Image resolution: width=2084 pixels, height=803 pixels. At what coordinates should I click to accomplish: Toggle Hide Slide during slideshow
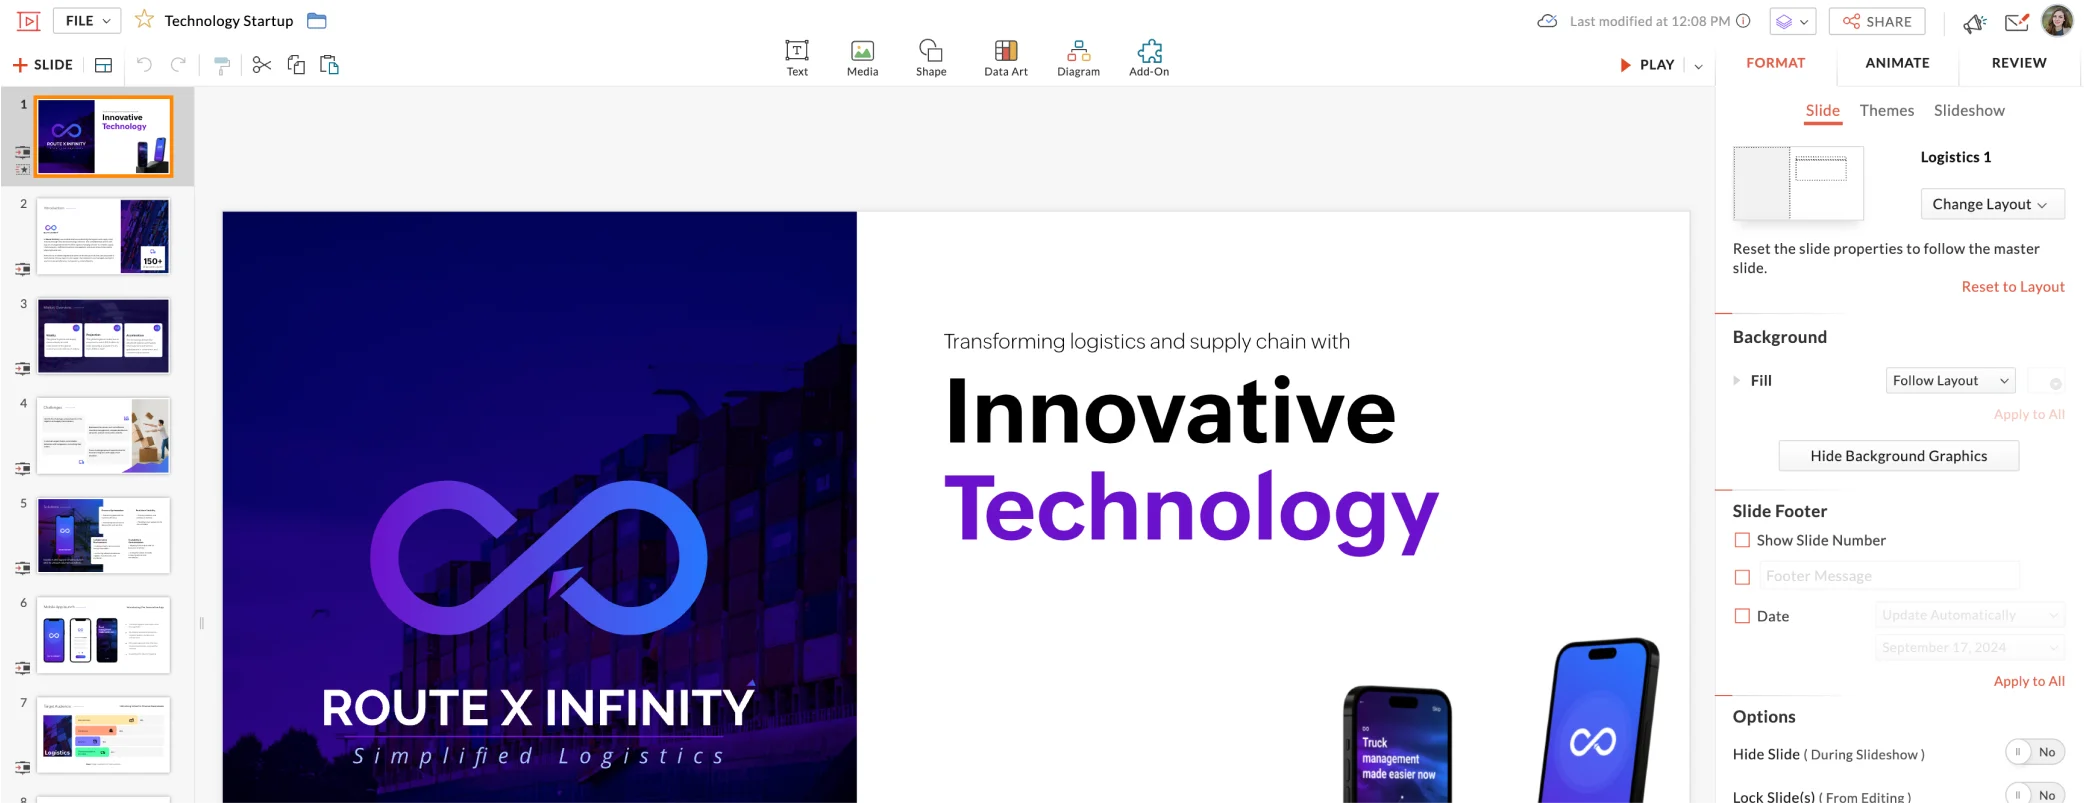pyautogui.click(x=2035, y=752)
